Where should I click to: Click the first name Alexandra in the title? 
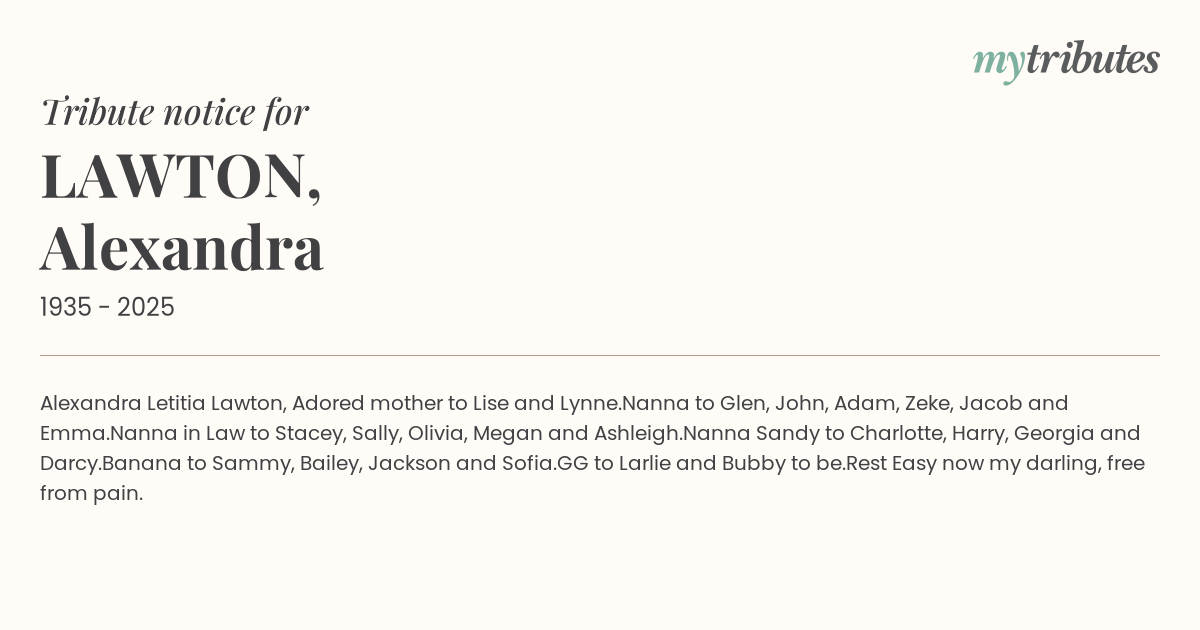click(x=182, y=248)
